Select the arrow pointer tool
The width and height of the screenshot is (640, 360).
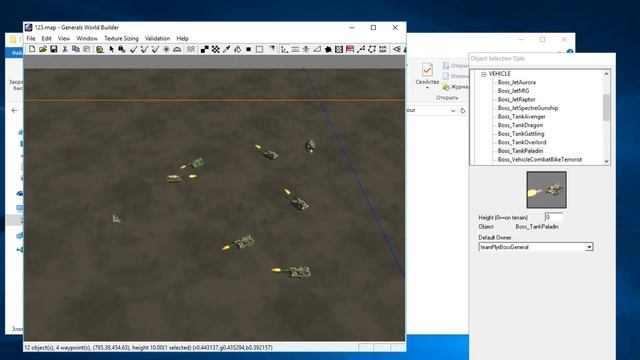(111, 49)
